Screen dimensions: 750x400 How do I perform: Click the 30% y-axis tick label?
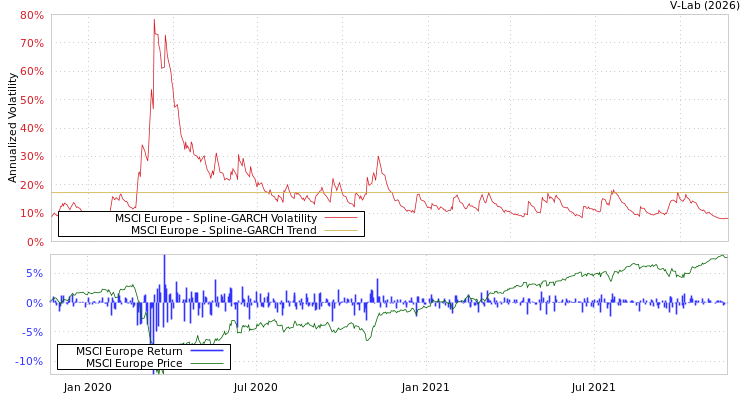coord(31,157)
